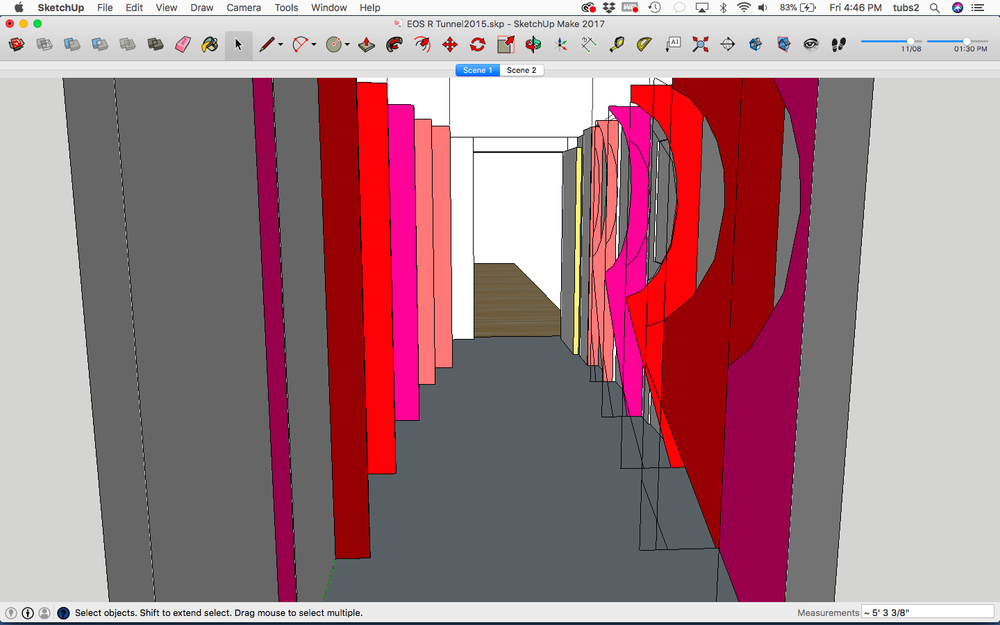This screenshot has height=625, width=1000.
Task: Click the Zoom Extents icon
Action: 700,45
